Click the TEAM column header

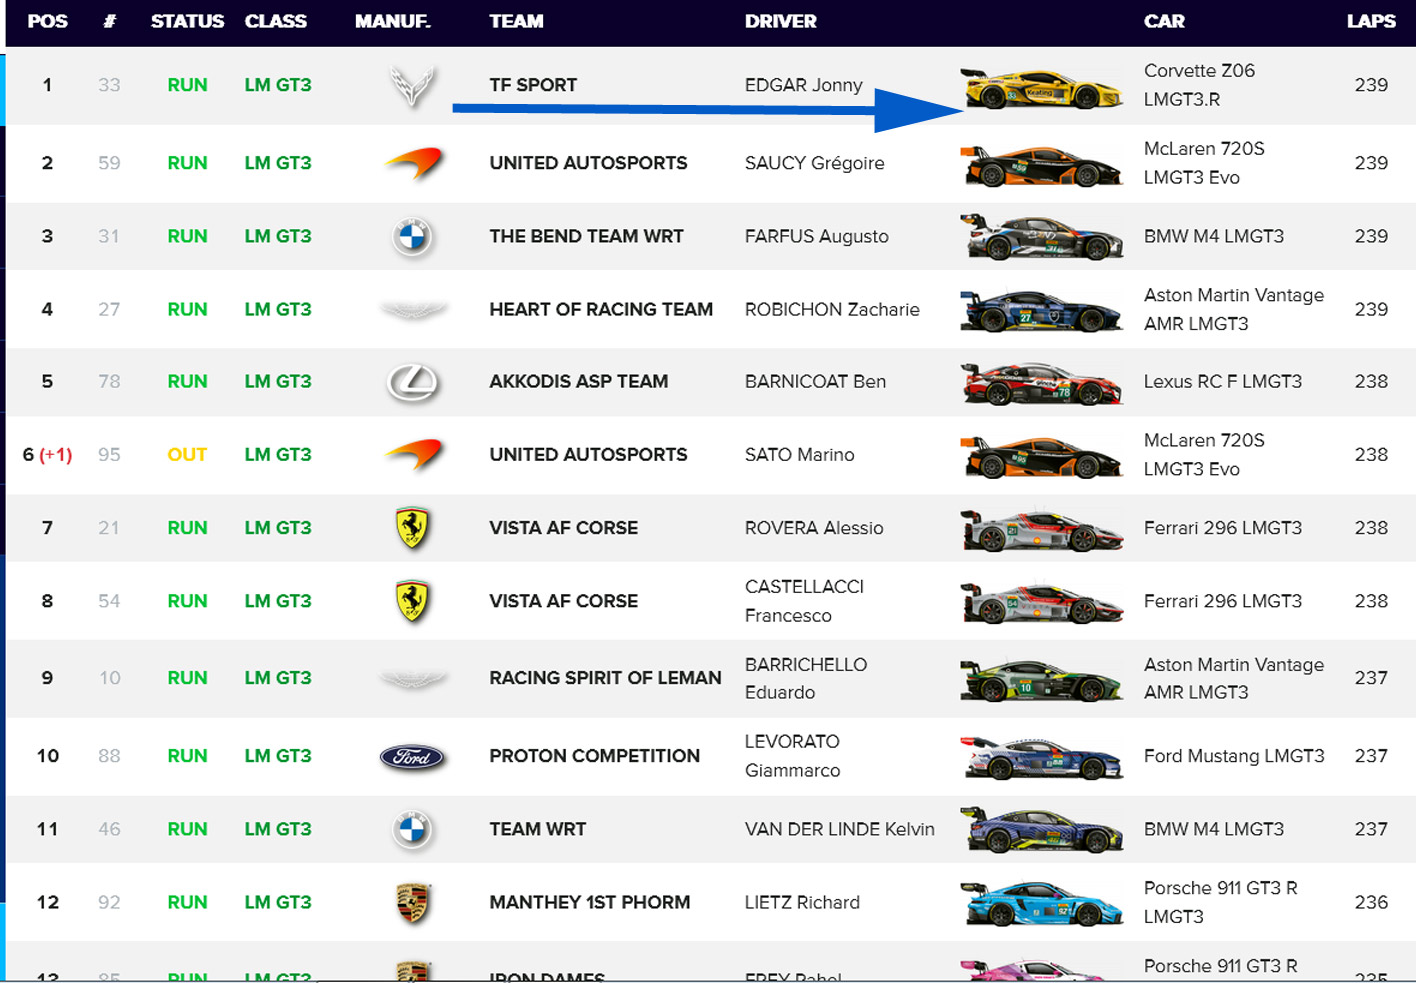pos(516,21)
